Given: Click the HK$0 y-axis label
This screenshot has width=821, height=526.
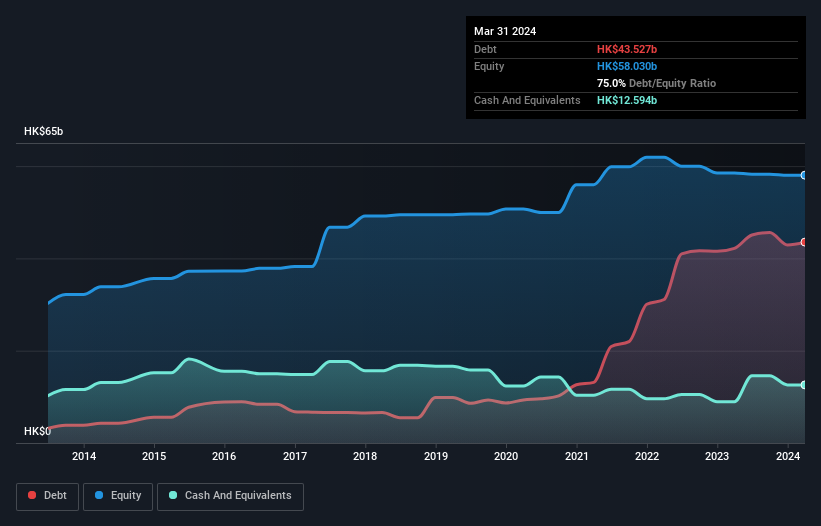Looking at the screenshot, I should click(37, 431).
